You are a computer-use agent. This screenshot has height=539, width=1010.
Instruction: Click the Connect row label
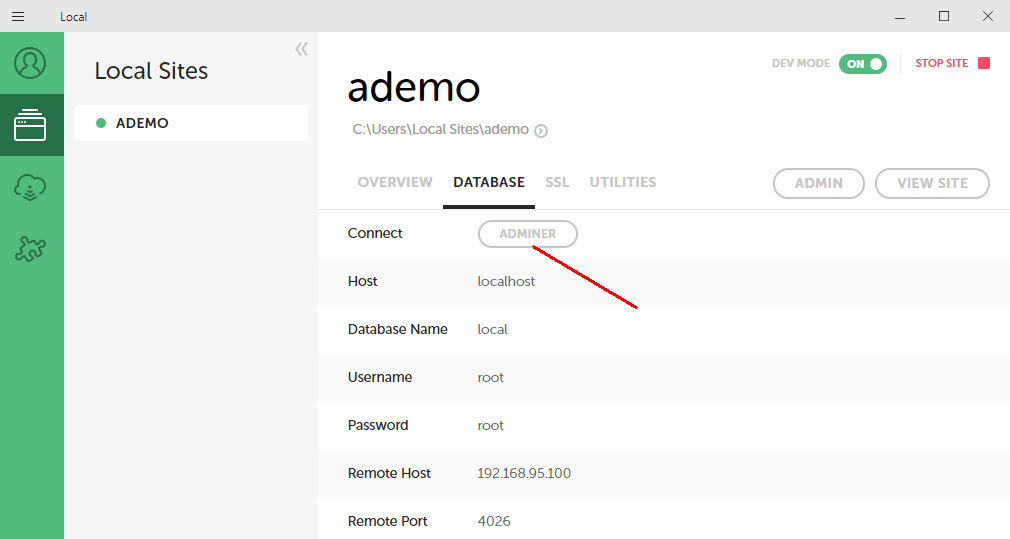coord(375,233)
